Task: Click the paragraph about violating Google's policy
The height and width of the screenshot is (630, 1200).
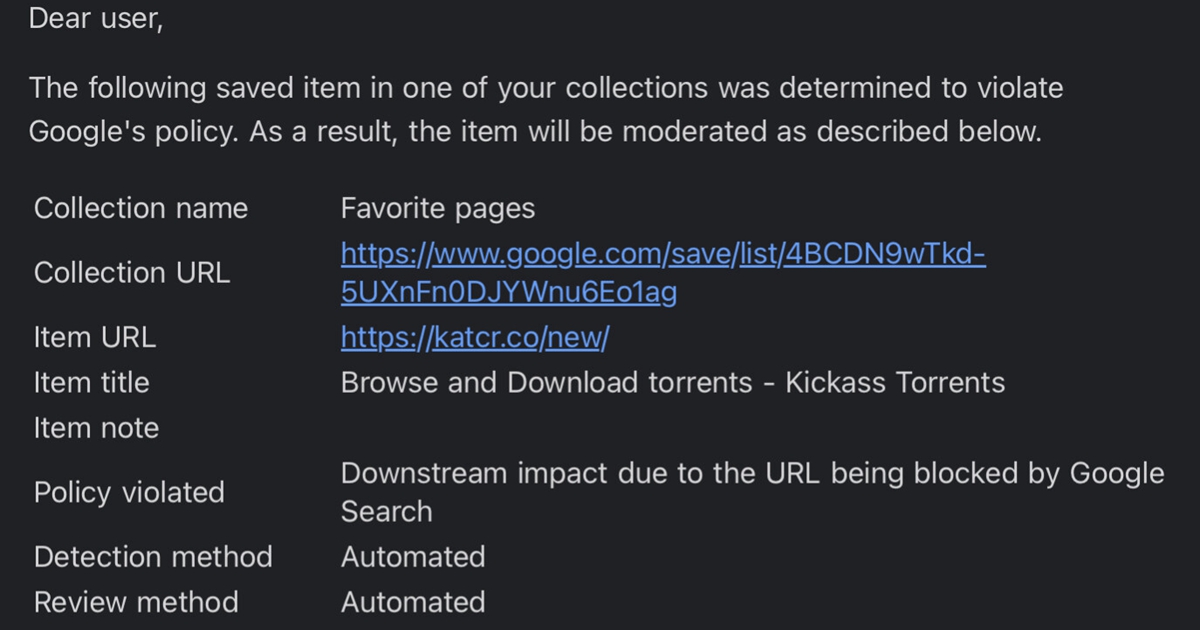Action: click(546, 110)
